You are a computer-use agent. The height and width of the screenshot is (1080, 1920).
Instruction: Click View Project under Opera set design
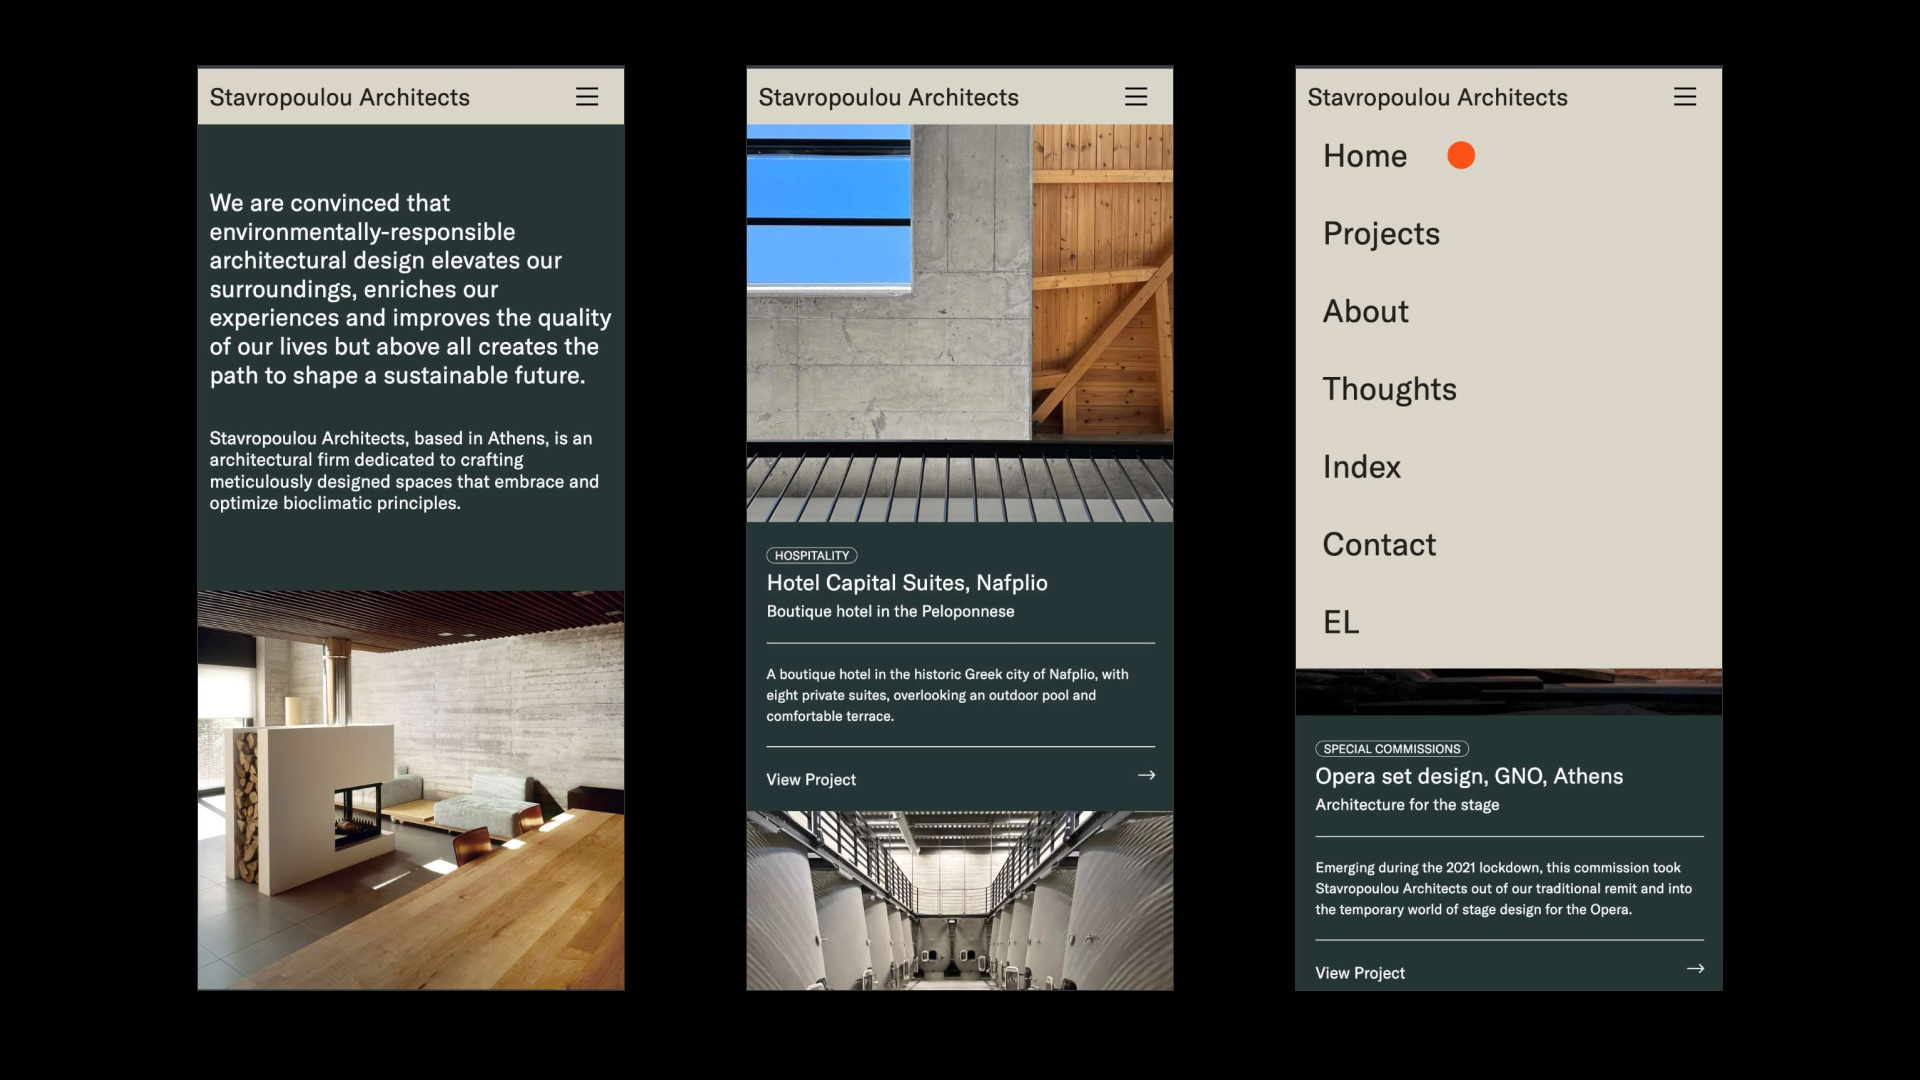[x=1360, y=973]
